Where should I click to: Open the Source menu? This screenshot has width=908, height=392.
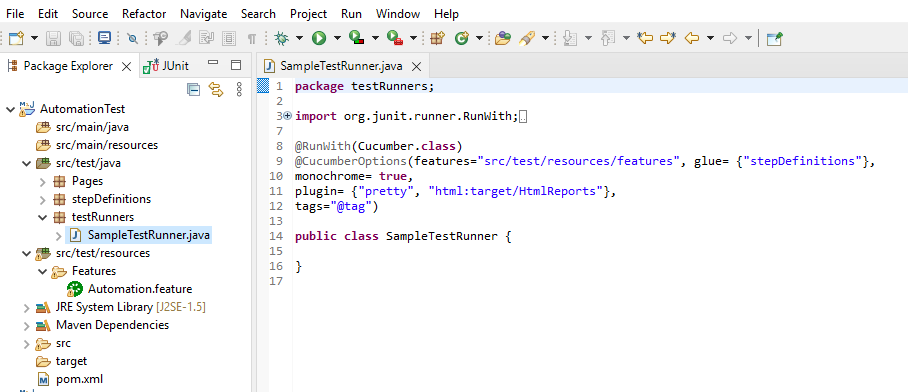pyautogui.click(x=90, y=13)
